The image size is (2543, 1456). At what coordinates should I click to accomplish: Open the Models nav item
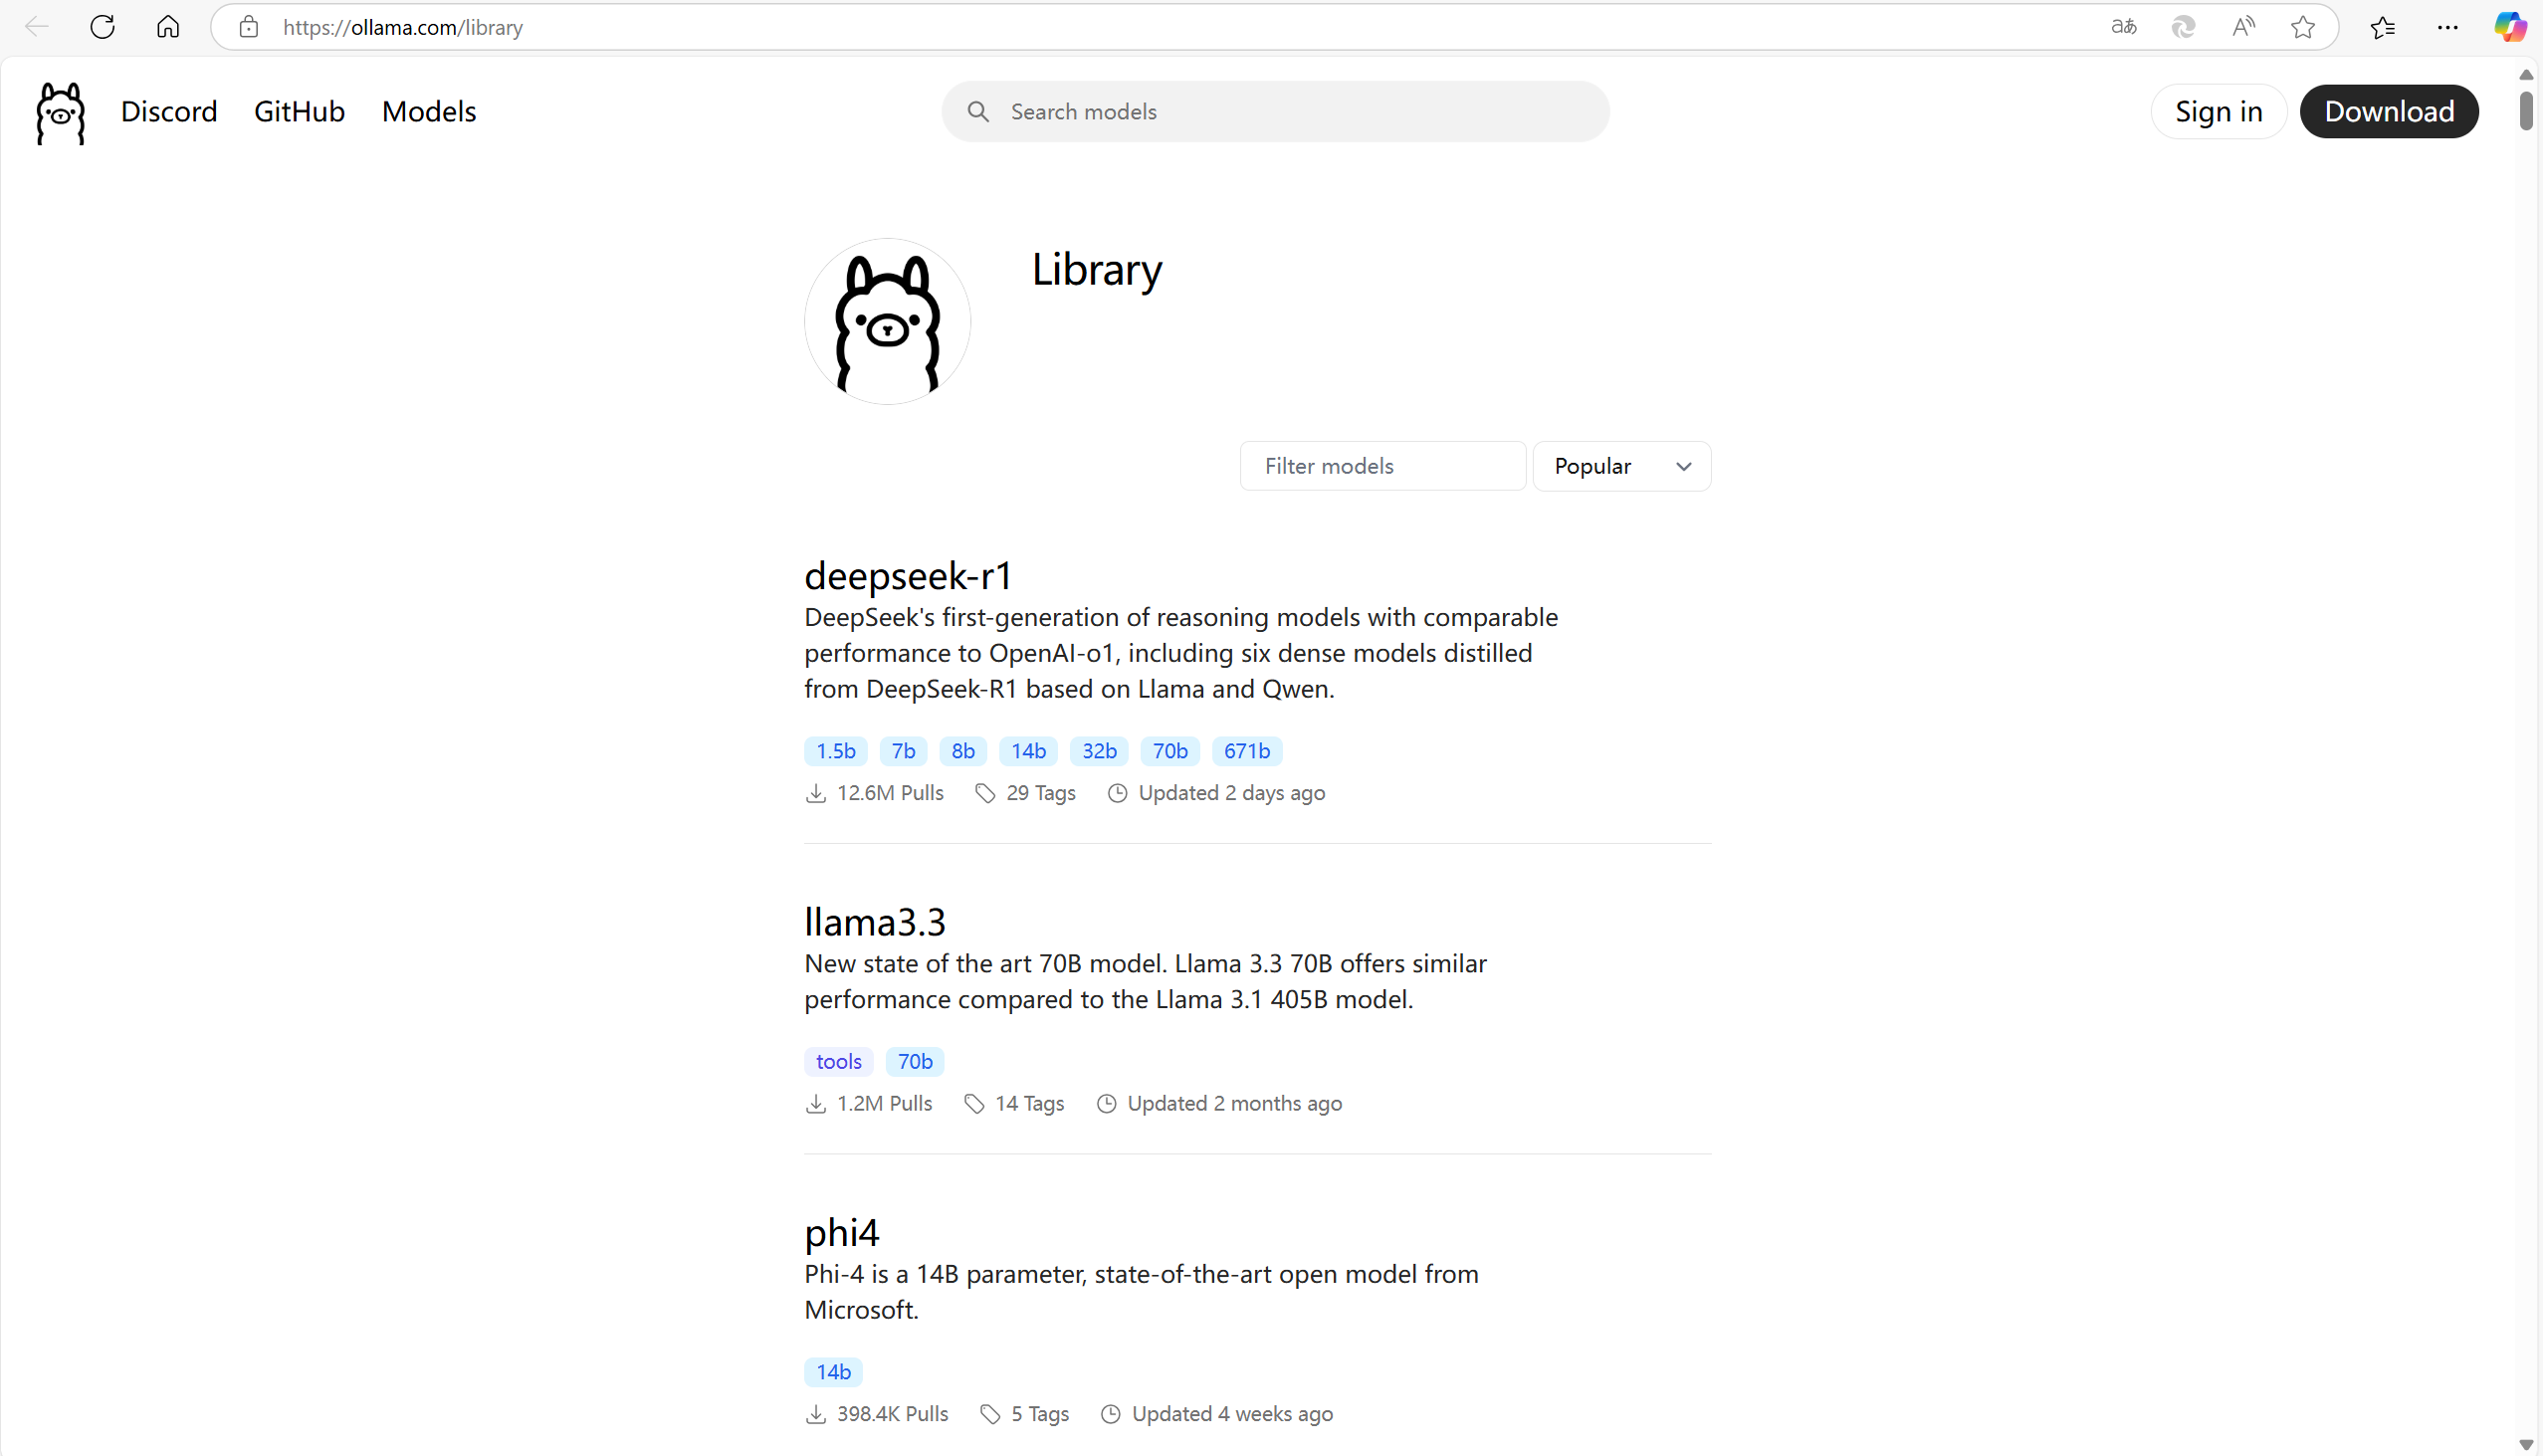pos(428,112)
